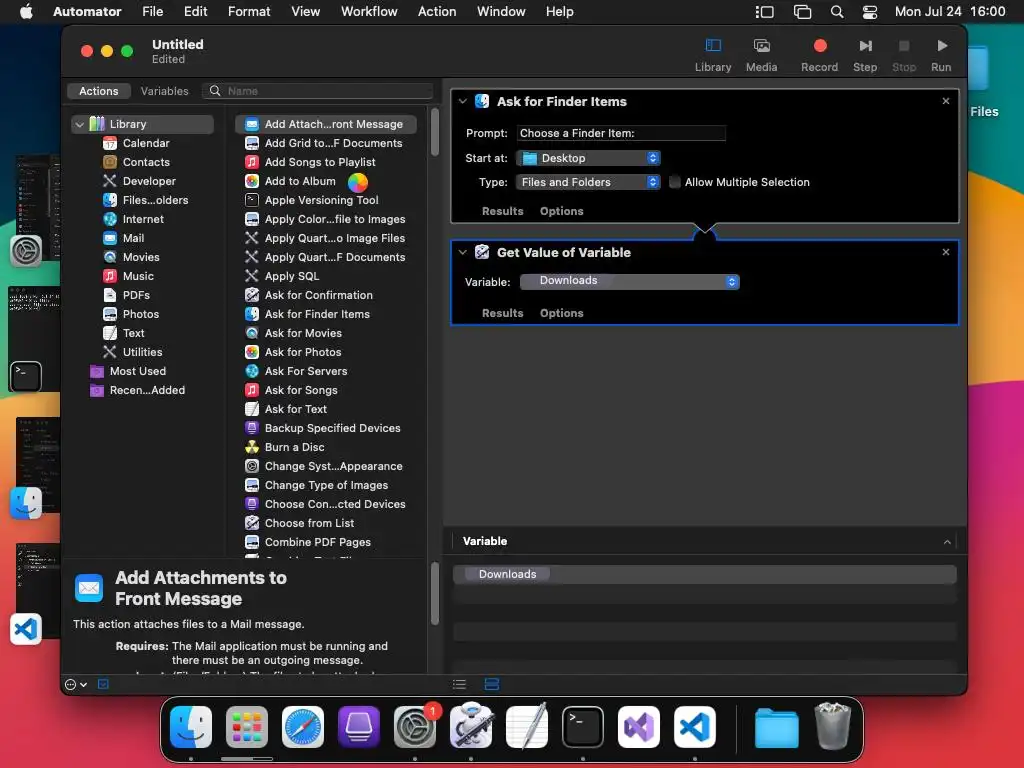
Task: Show Results of Get Value of Variable
Action: pyautogui.click(x=502, y=313)
